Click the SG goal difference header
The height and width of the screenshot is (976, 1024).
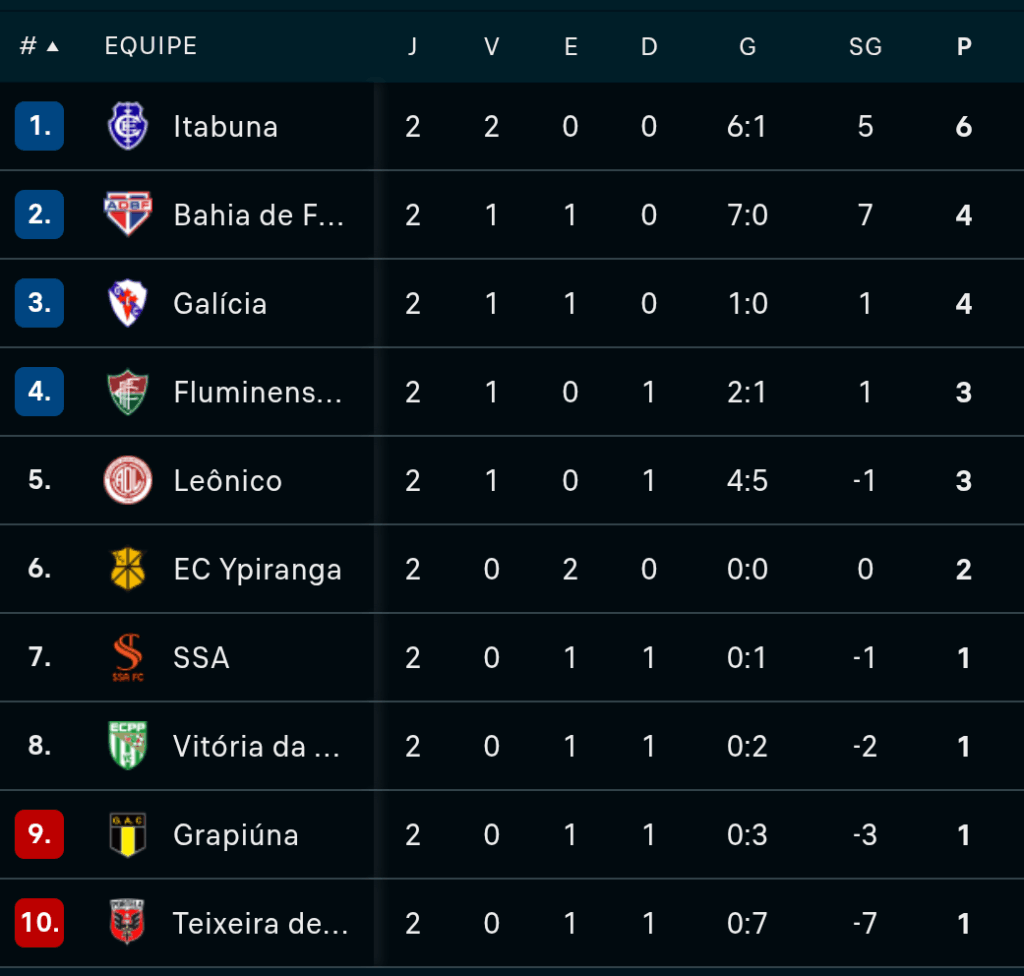[x=865, y=46]
